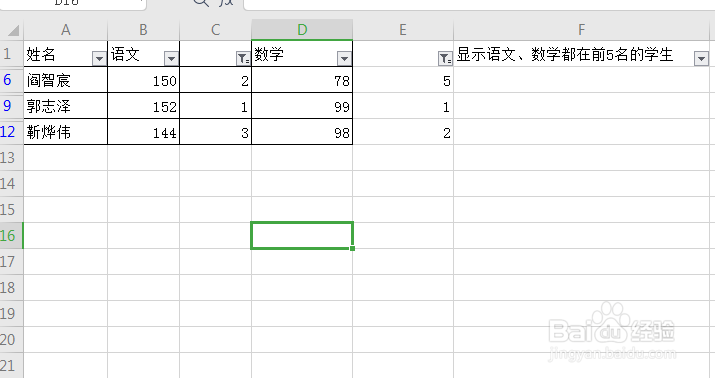Select column D header
This screenshot has height=378, width=715.
tap(302, 30)
